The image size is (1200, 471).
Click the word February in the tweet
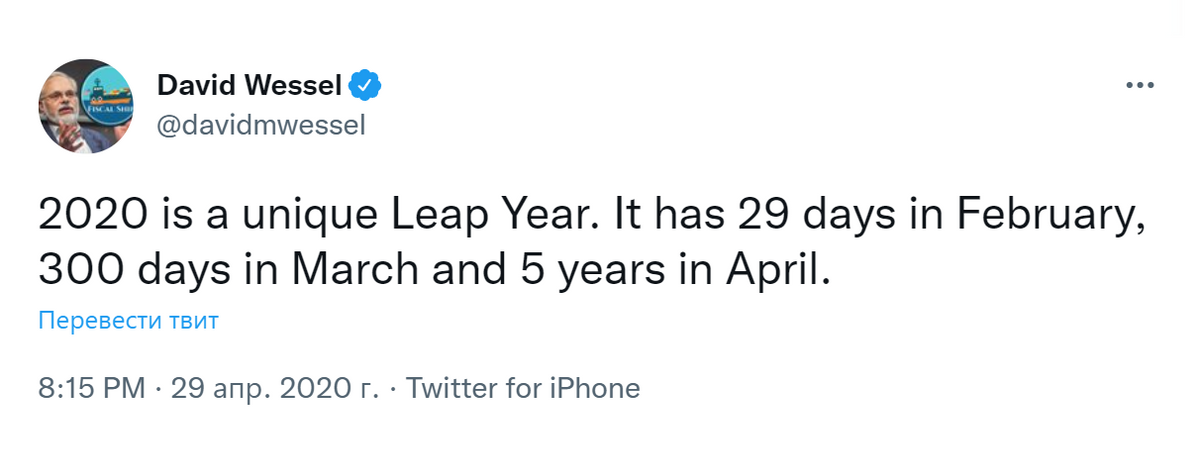1059,213
